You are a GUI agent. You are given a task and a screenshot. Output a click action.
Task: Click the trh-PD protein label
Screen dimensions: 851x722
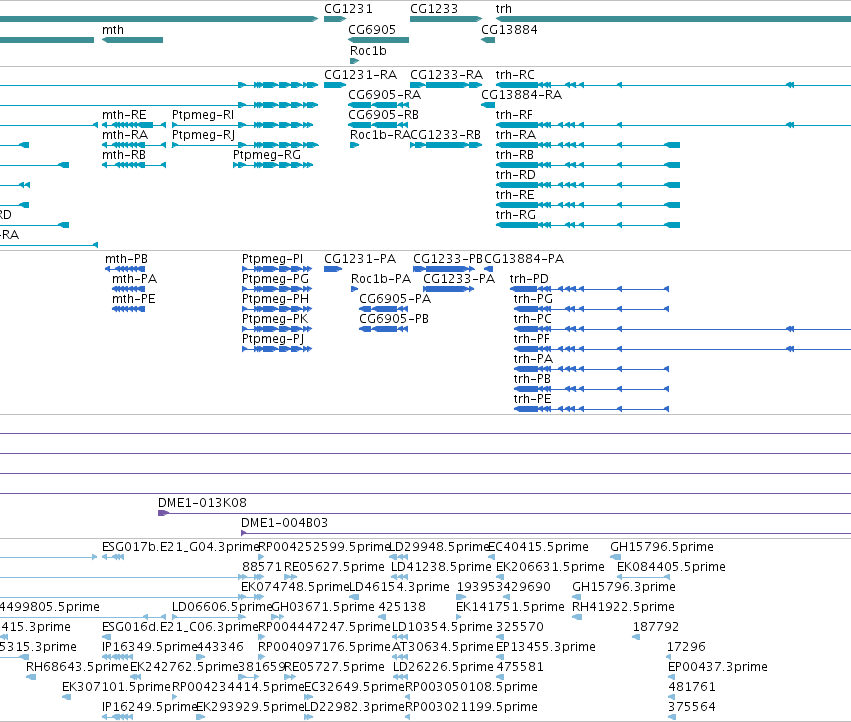(529, 279)
